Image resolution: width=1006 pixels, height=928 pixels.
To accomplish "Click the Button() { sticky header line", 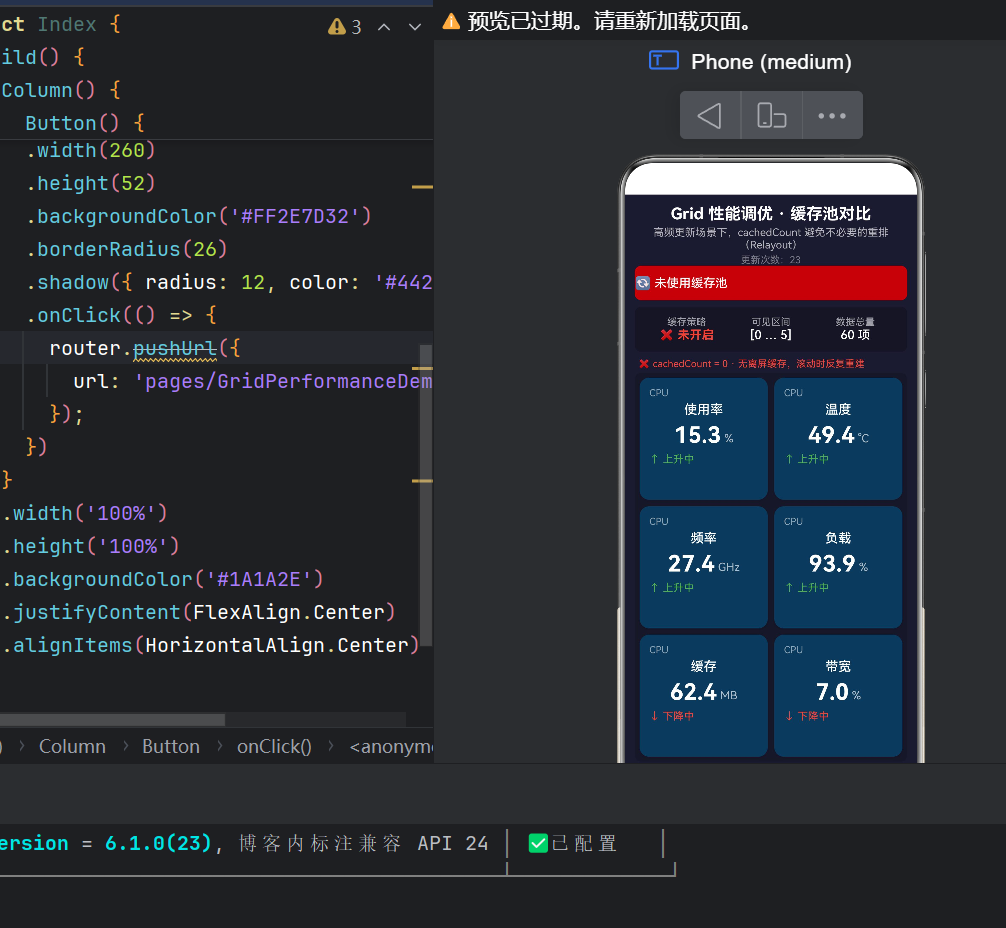I will click(x=85, y=123).
